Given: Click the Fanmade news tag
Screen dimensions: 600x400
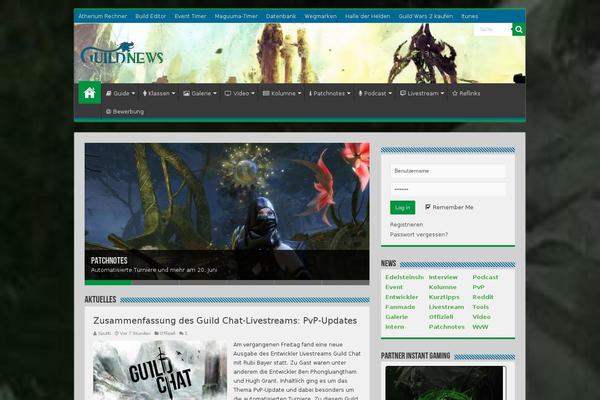Looking at the screenshot, I should (x=400, y=307).
